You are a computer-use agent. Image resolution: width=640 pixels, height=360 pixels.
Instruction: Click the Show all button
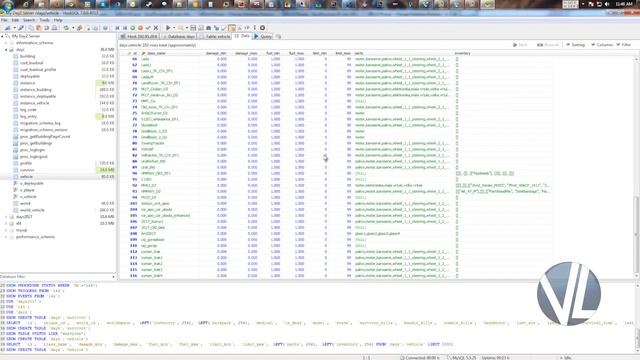point(548,44)
